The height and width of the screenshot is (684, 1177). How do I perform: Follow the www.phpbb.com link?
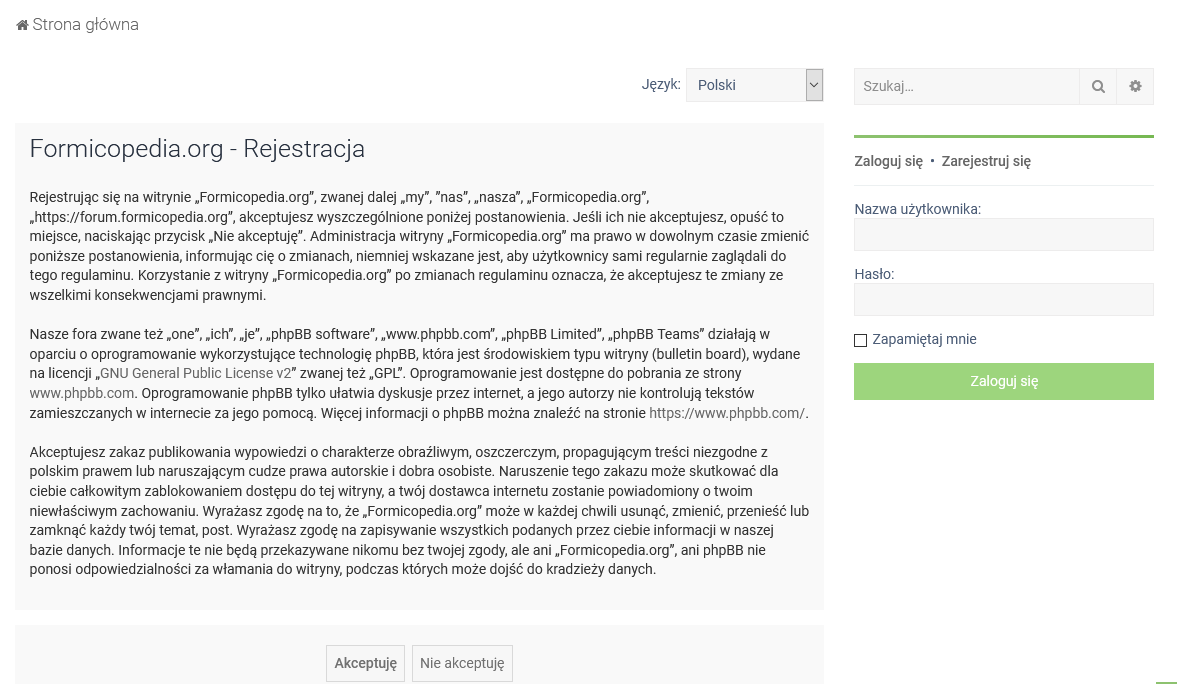click(81, 393)
